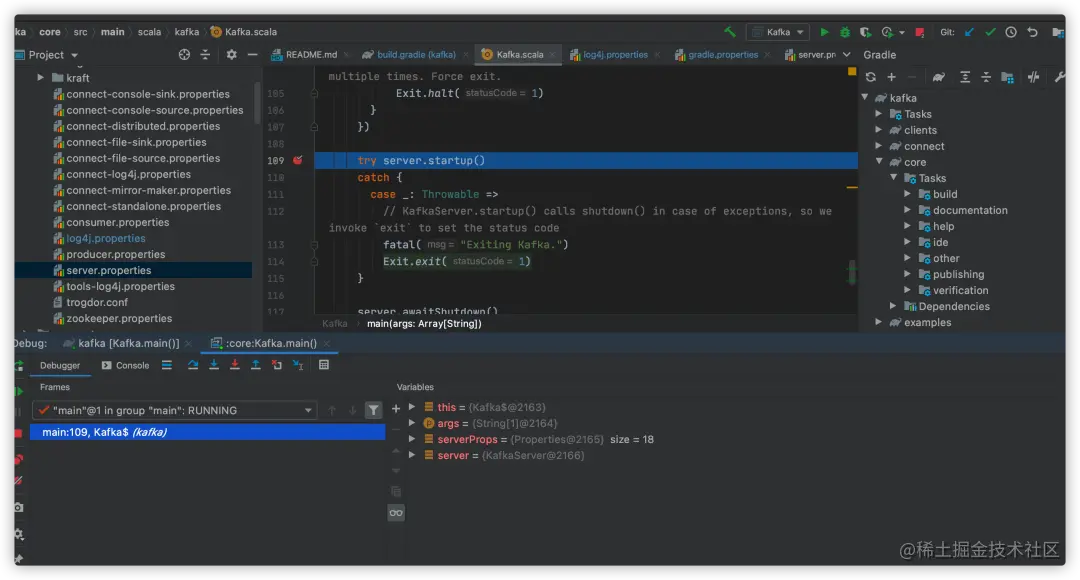Toggle the frames filter funnel button
This screenshot has height=580, width=1080.
click(373, 411)
